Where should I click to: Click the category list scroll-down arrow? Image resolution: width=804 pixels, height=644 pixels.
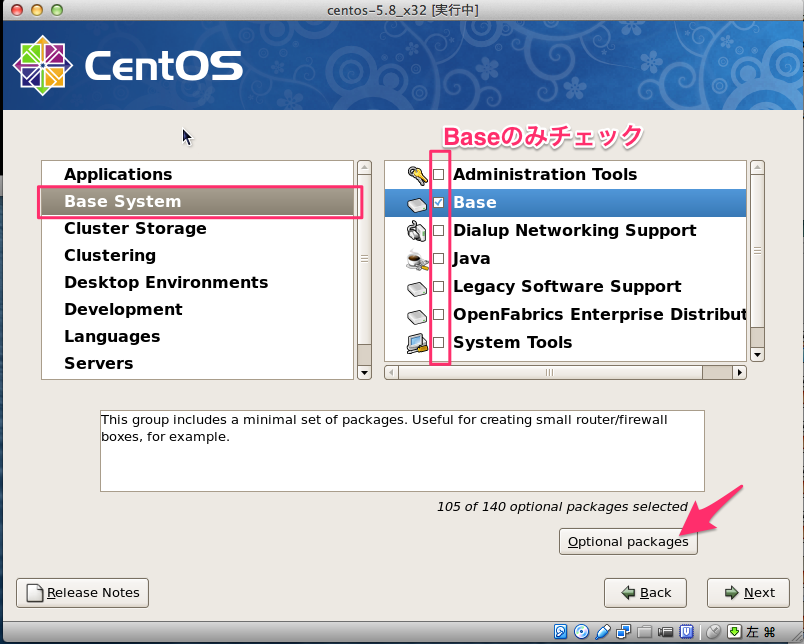pos(365,373)
